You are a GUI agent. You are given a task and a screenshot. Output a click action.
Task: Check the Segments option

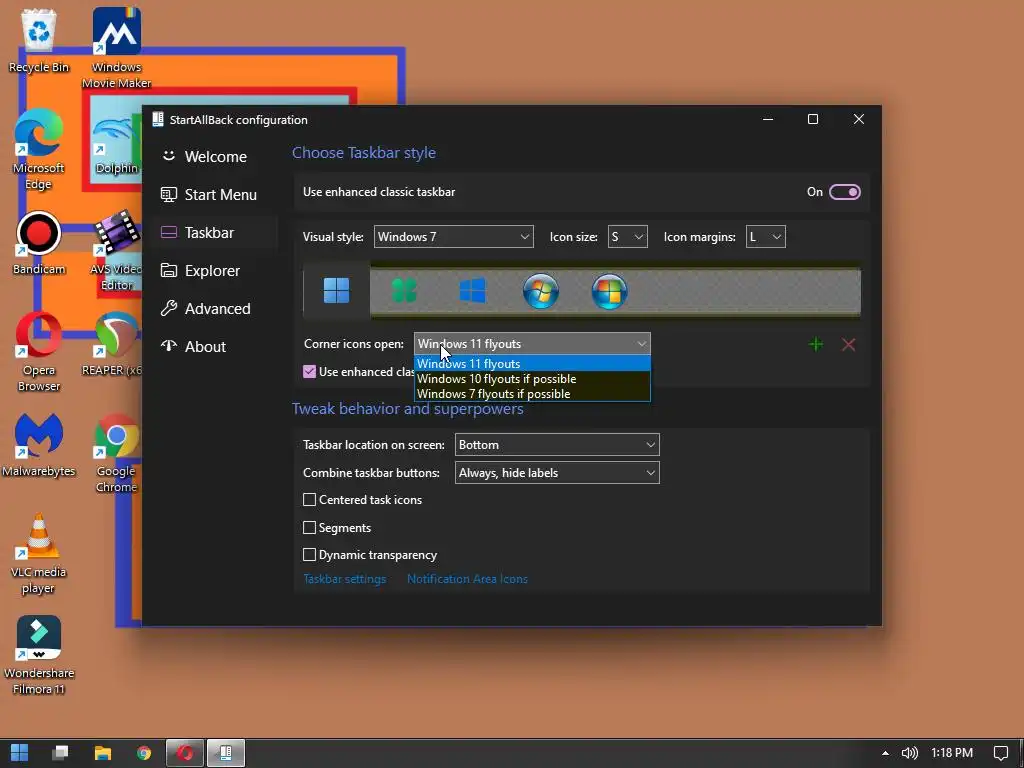tap(310, 528)
